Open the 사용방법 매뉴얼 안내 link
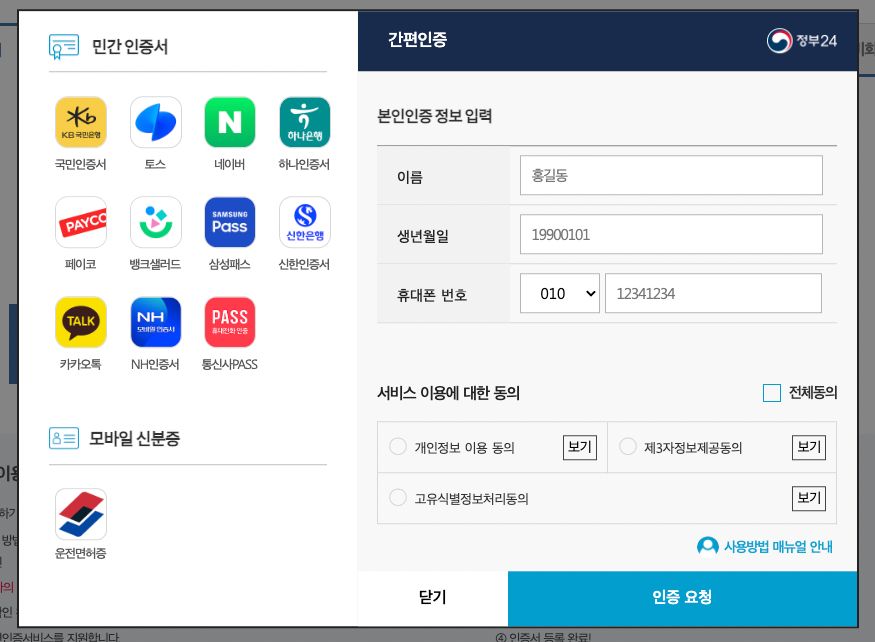Viewport: 875px width, 642px height. tap(778, 547)
